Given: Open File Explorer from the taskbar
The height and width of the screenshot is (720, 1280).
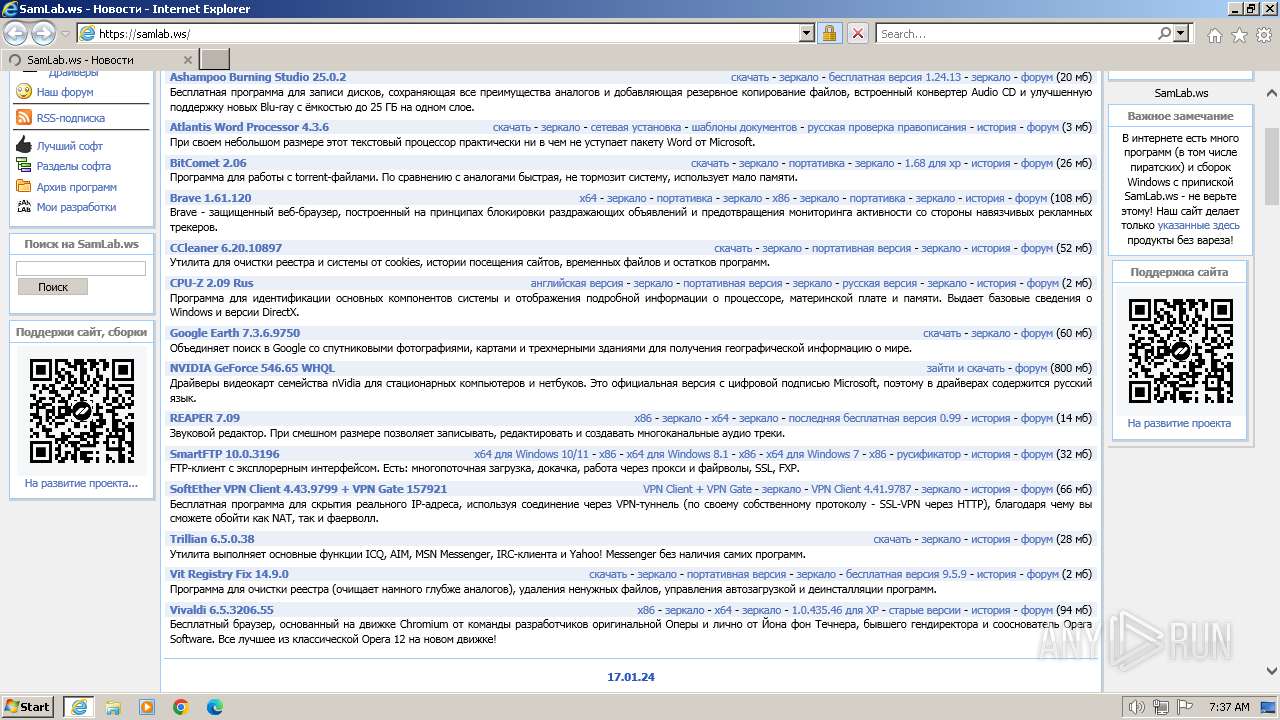Looking at the screenshot, I should 112,707.
